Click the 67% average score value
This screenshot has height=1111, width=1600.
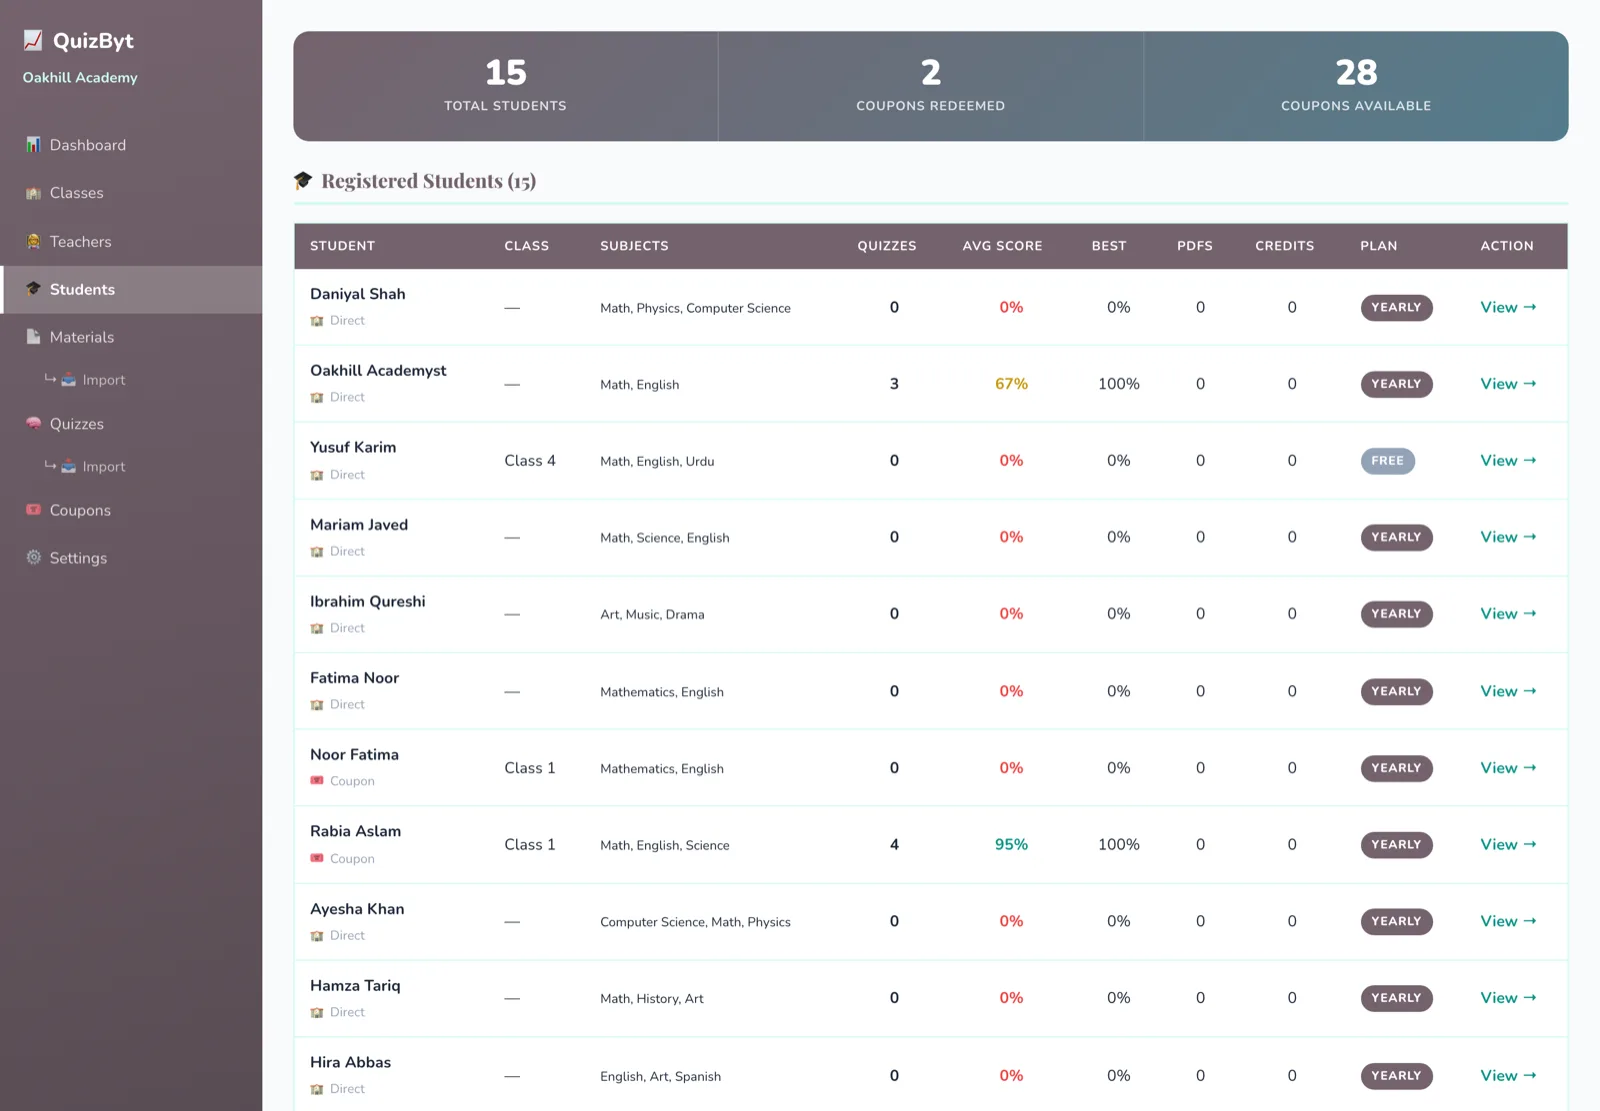point(1011,384)
